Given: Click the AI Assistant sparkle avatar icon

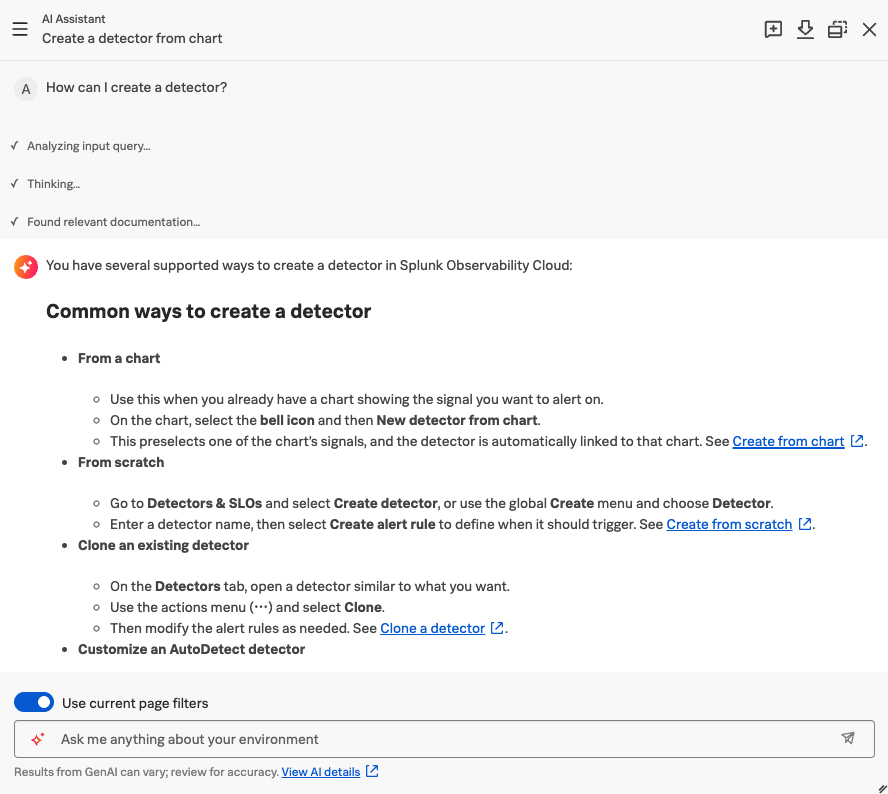Looking at the screenshot, I should [x=26, y=267].
